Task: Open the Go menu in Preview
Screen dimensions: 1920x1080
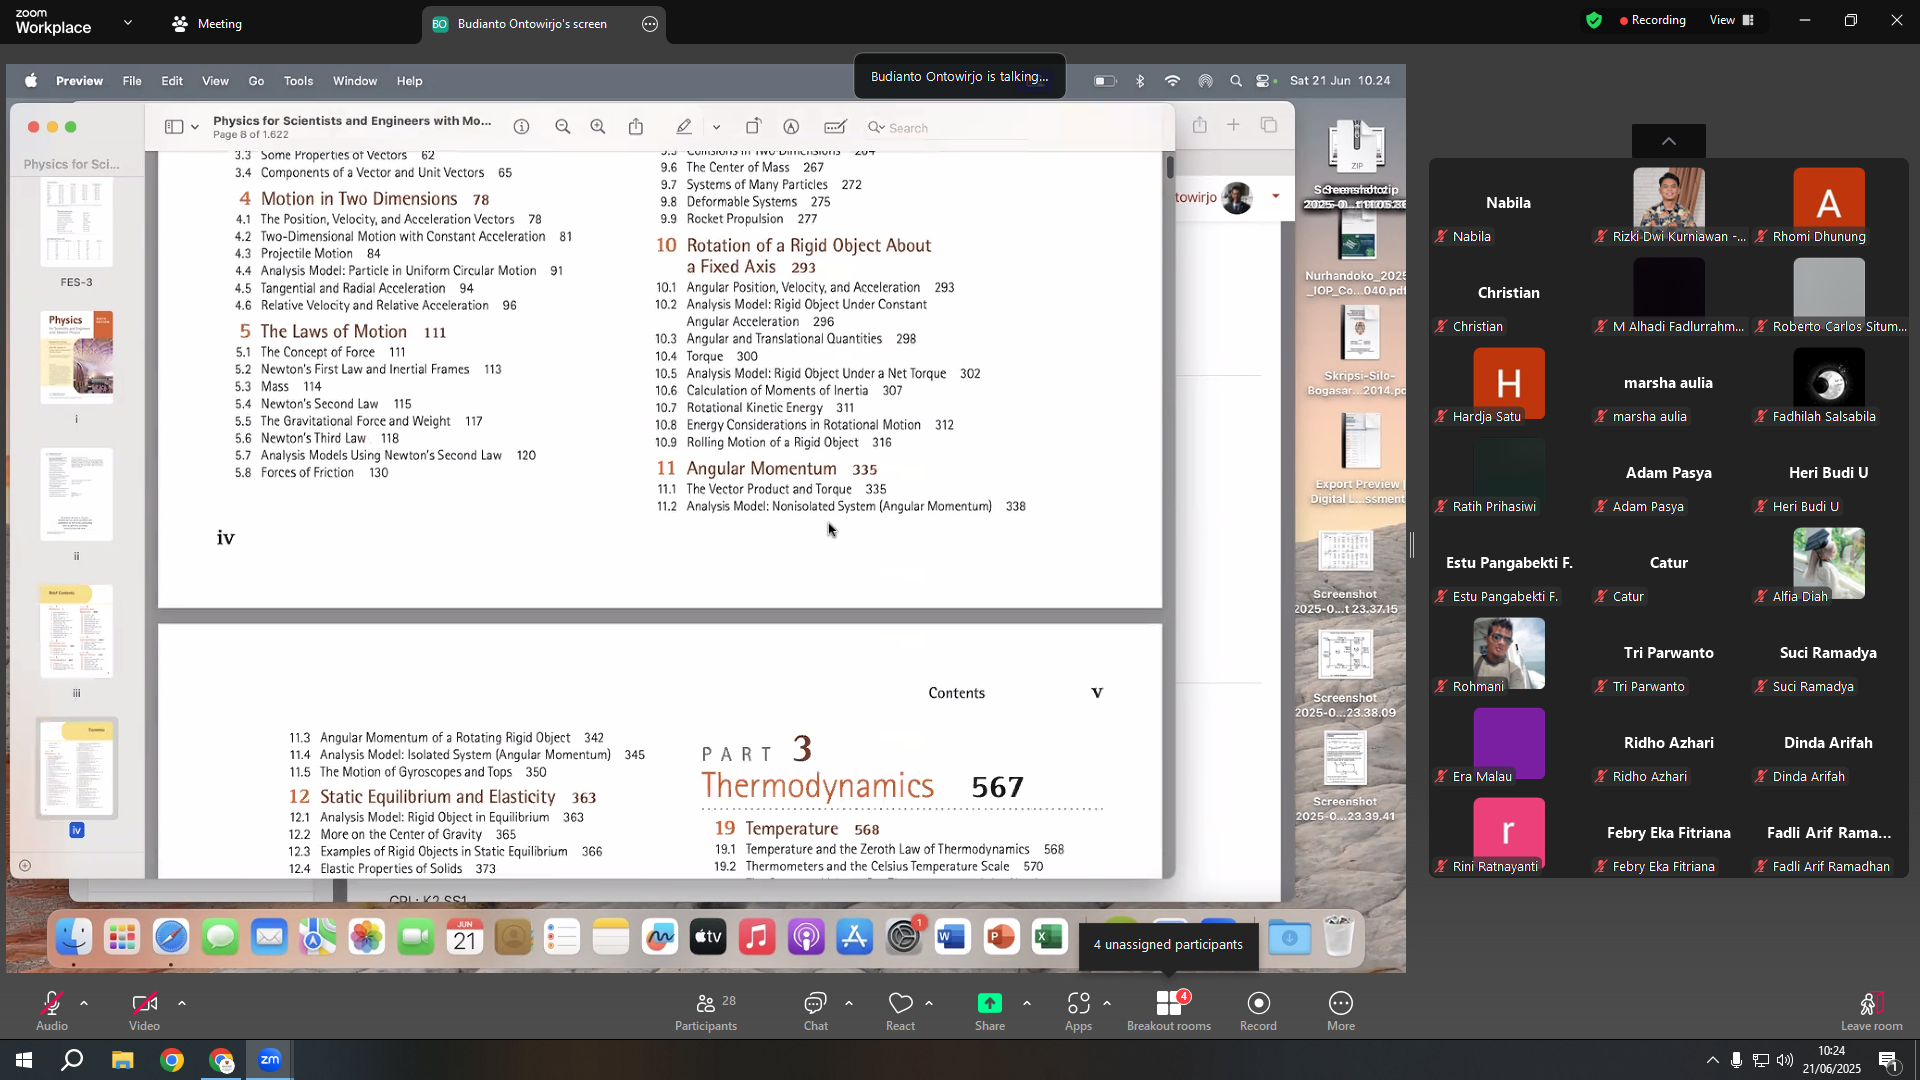Action: [x=256, y=81]
